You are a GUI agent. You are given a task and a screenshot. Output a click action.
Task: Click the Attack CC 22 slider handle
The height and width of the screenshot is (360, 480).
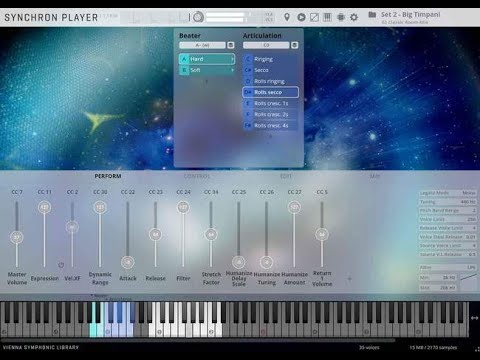128,262
